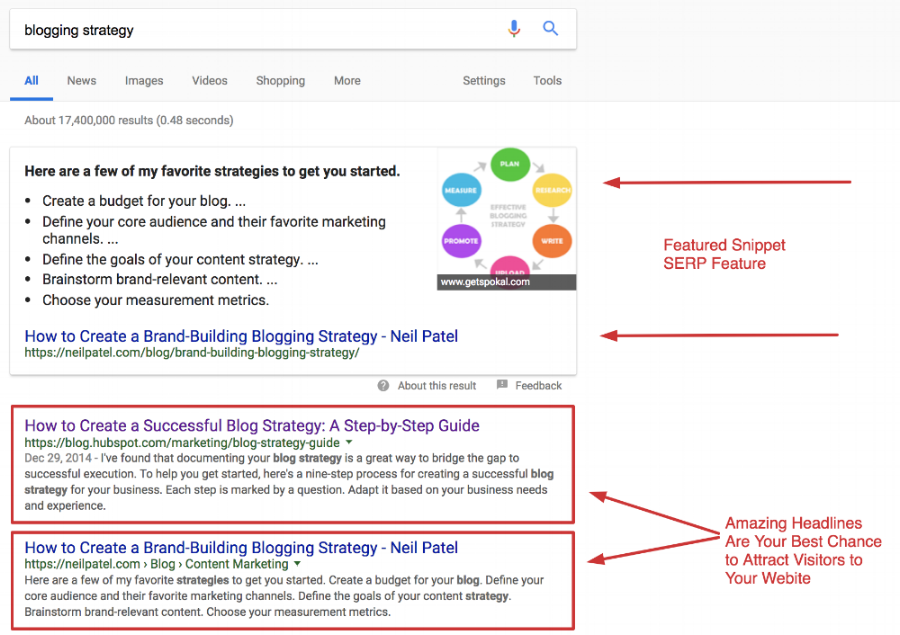Open the featured snippet blogging strategy image

(x=507, y=218)
